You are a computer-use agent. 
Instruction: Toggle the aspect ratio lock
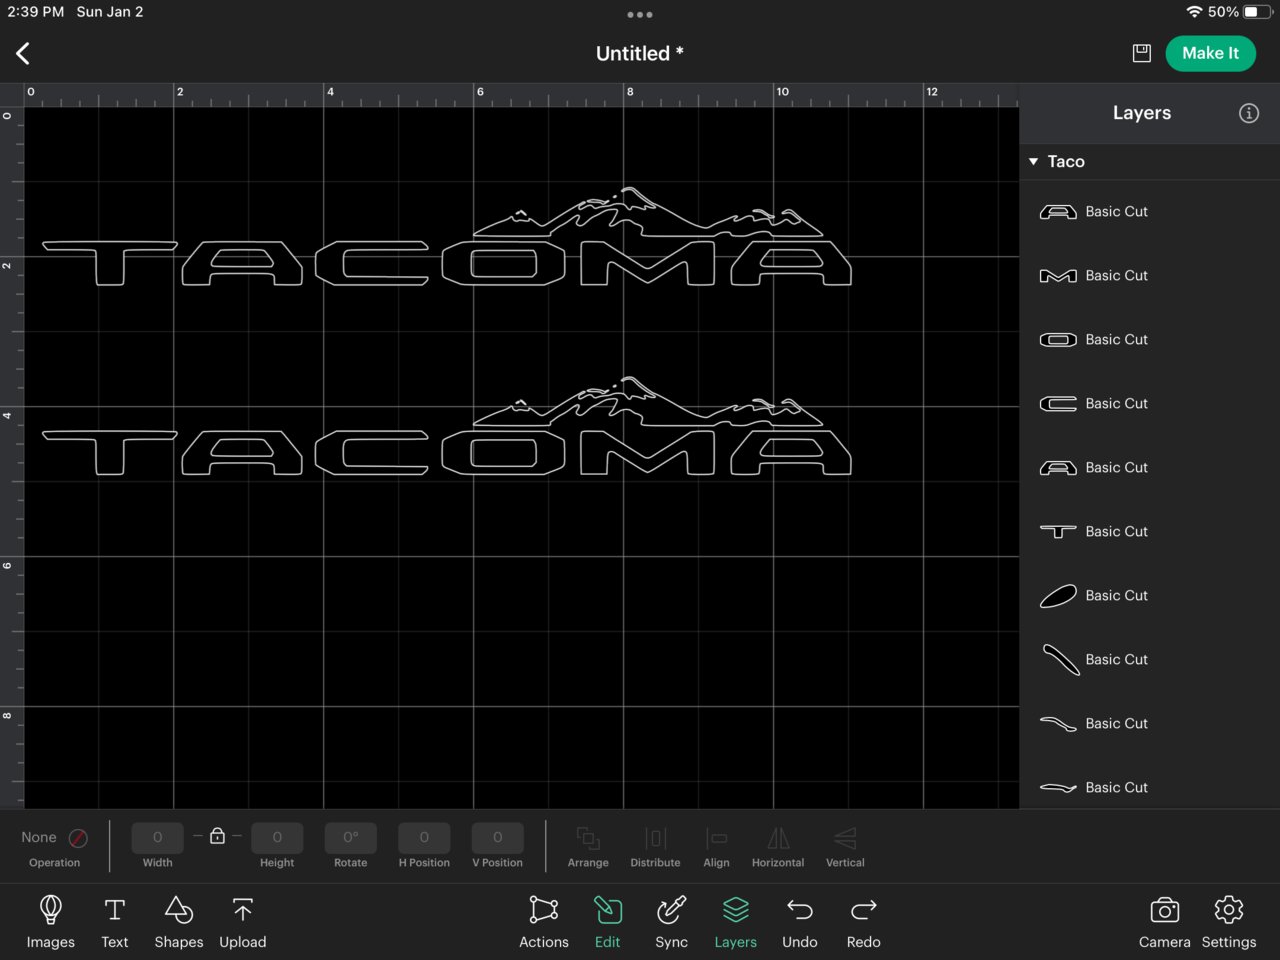click(x=217, y=836)
